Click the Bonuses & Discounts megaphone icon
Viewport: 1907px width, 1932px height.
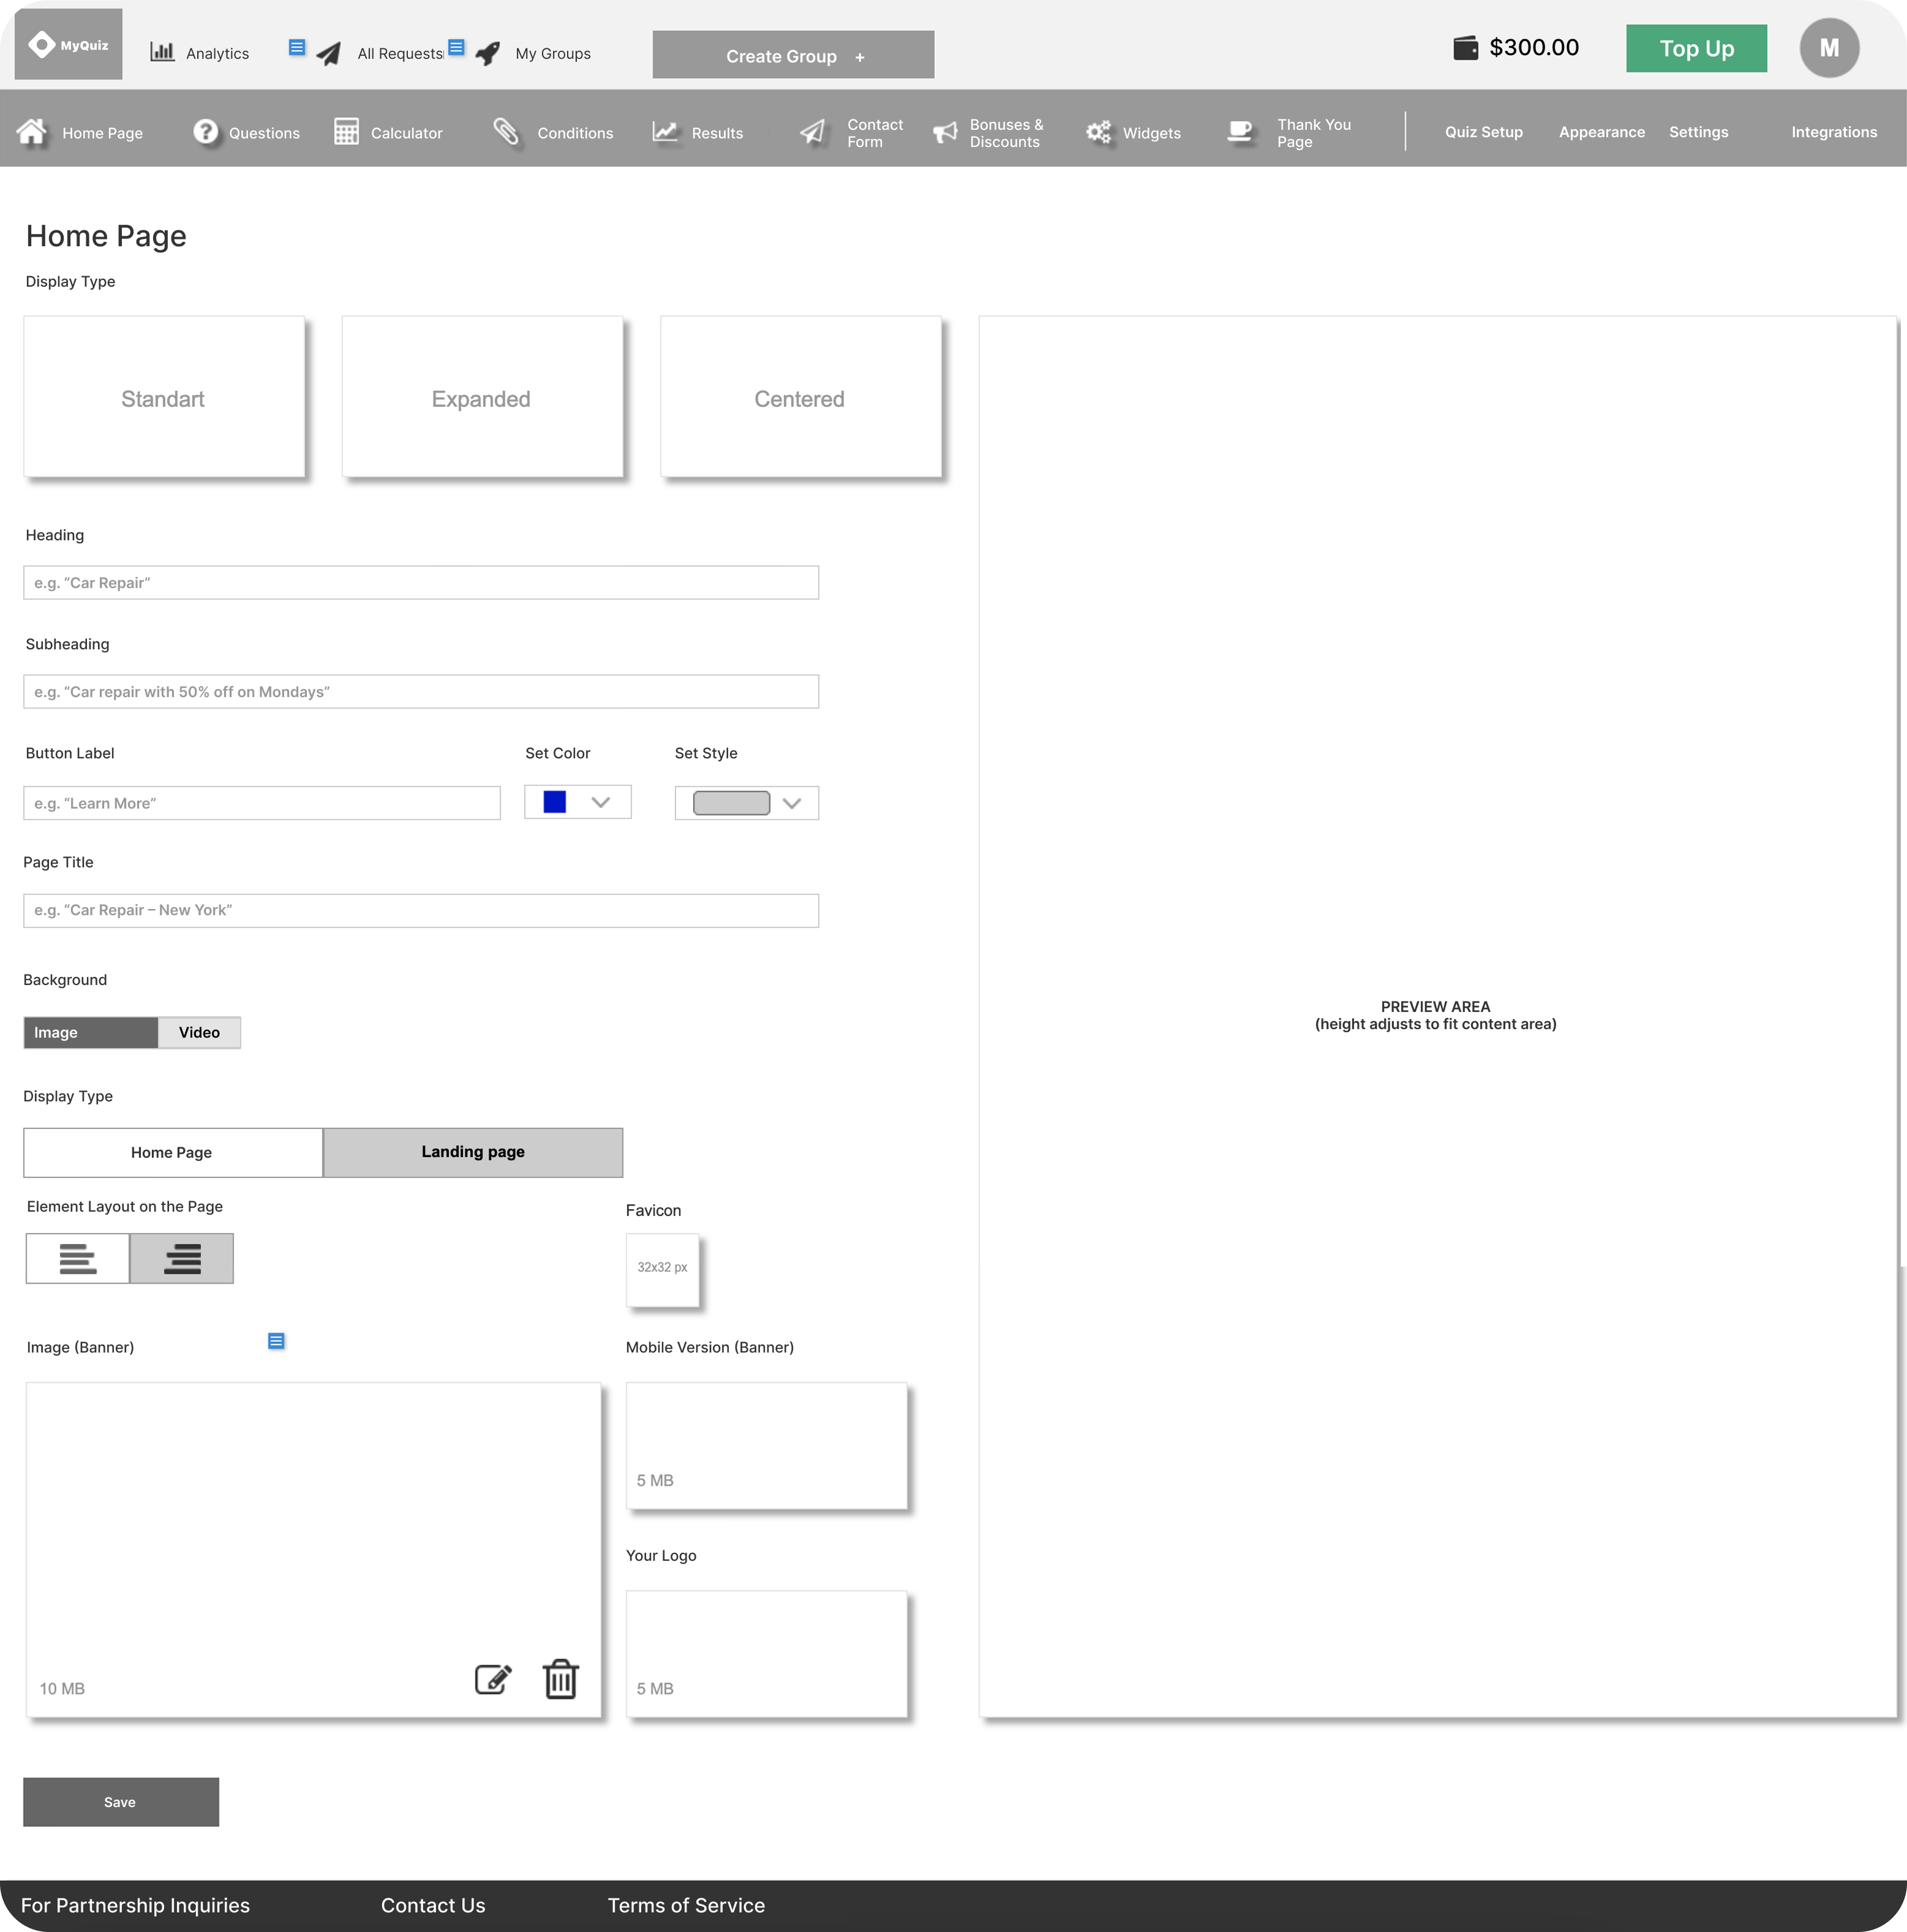(945, 132)
